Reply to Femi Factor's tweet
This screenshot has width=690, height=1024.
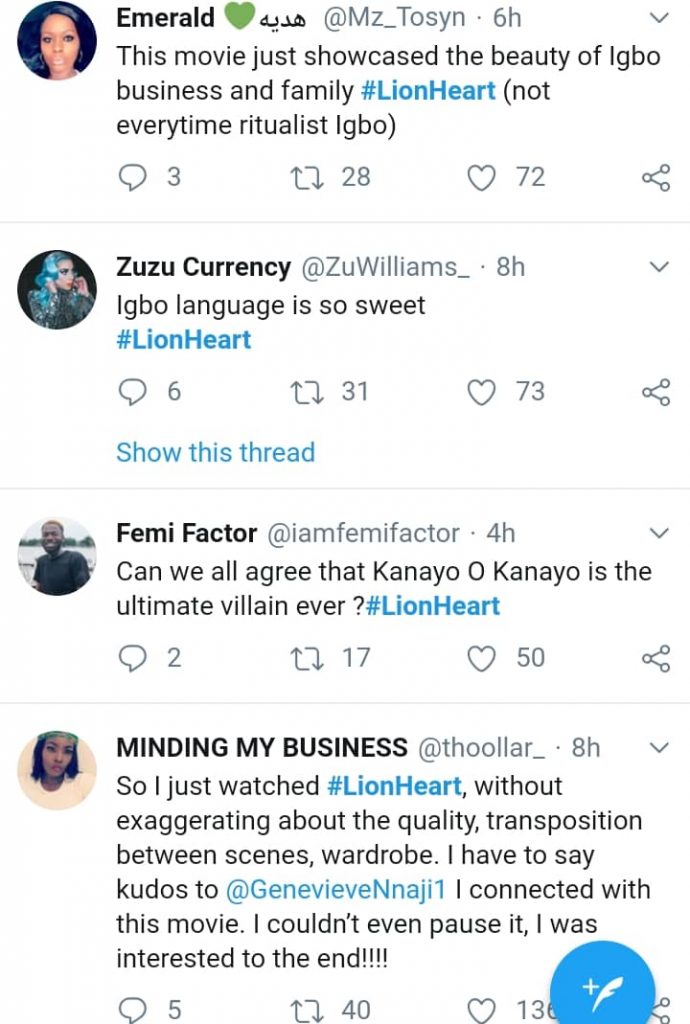point(132,658)
